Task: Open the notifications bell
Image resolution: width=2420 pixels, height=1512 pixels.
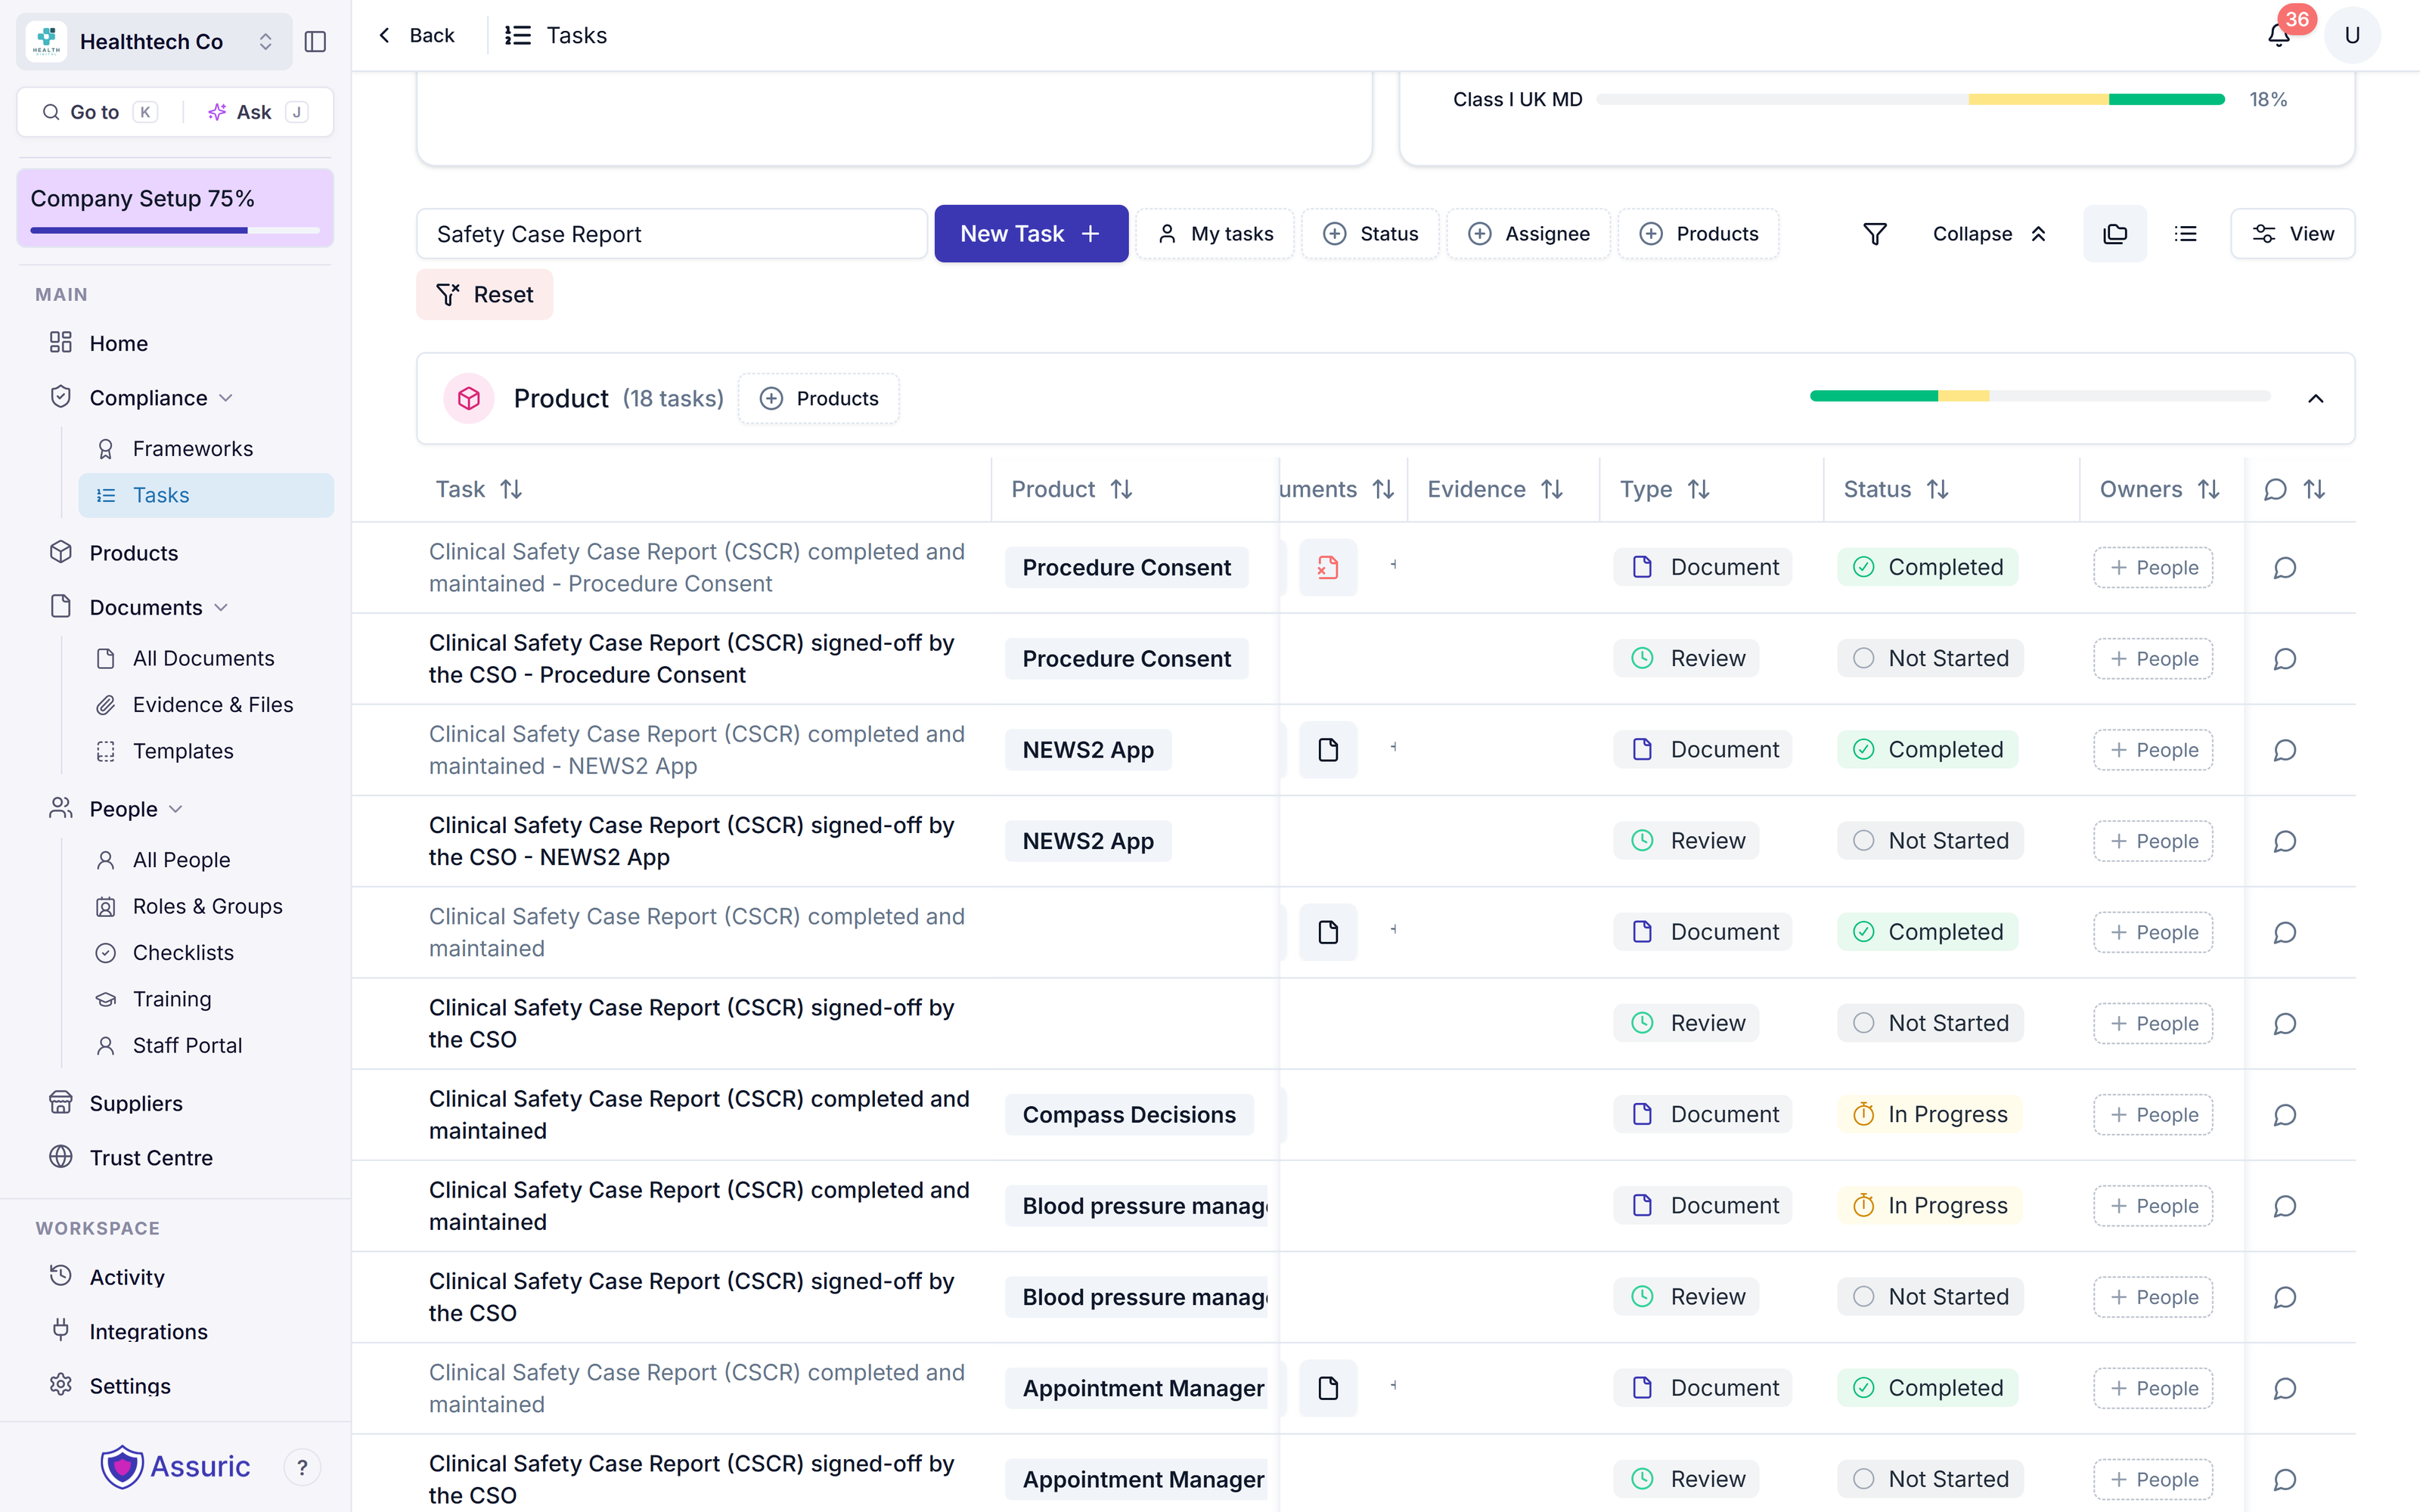Action: tap(2278, 36)
